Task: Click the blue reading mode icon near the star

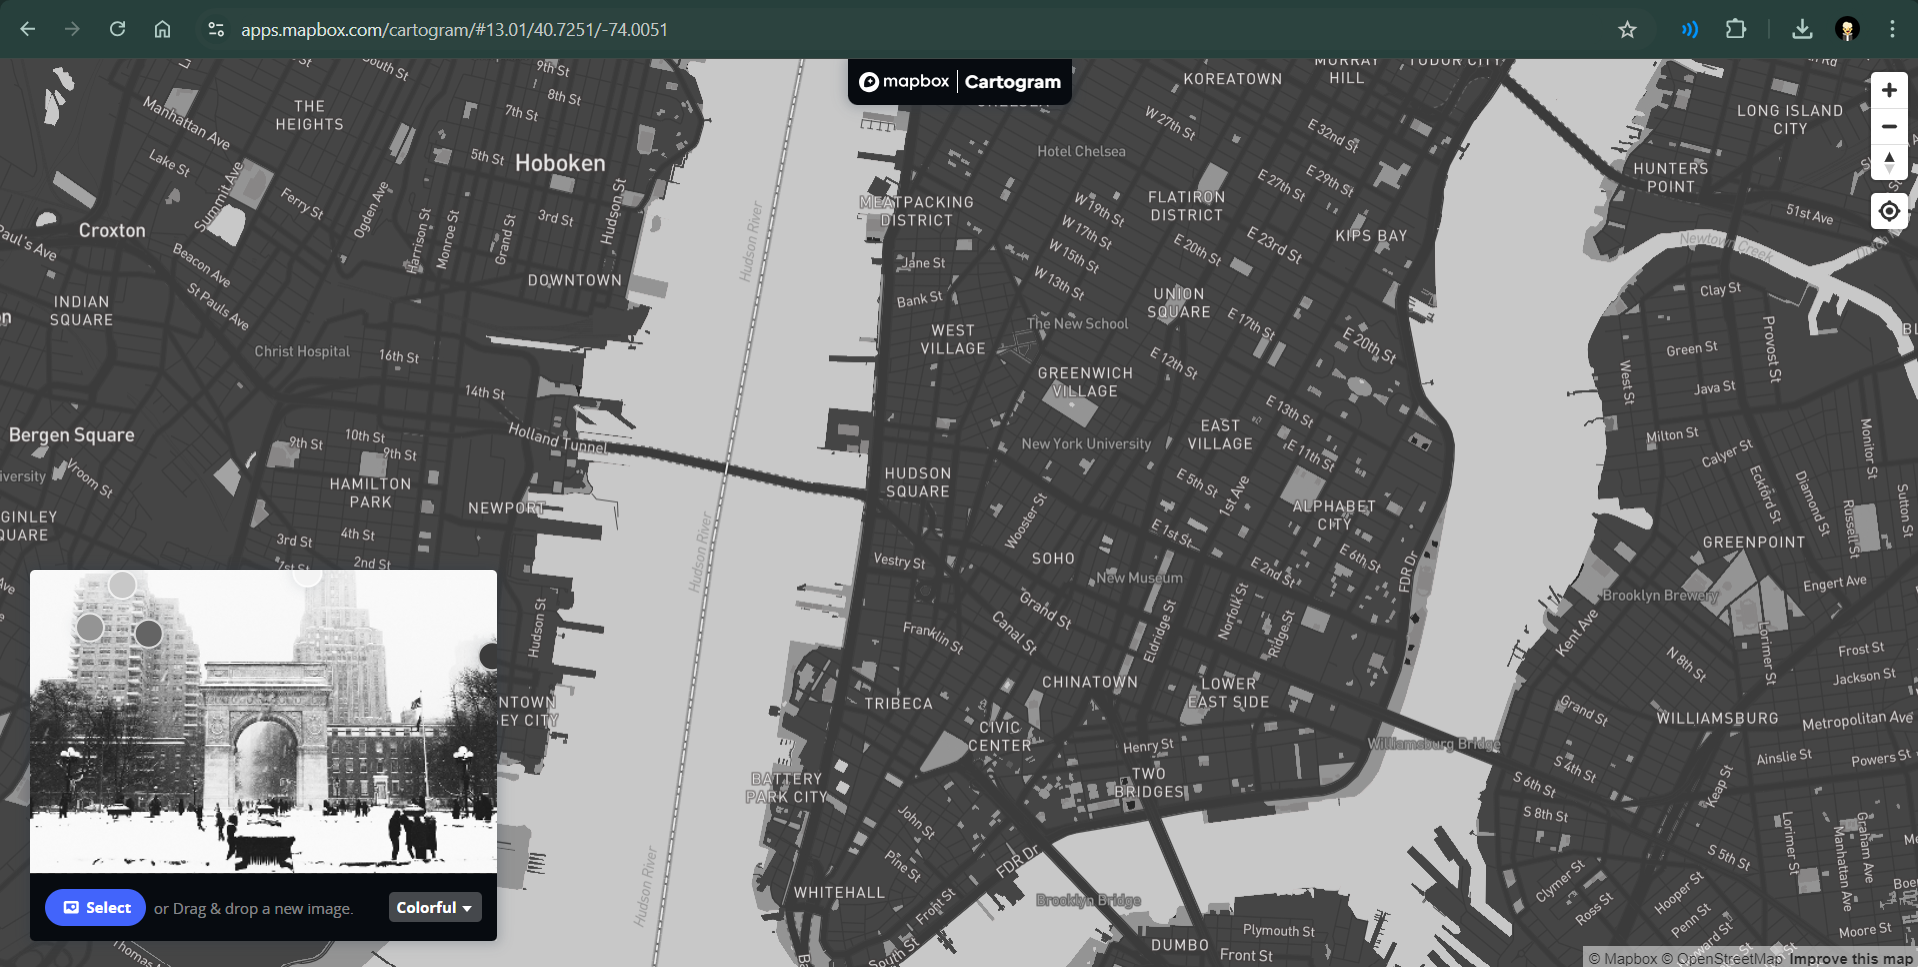Action: 1689,29
